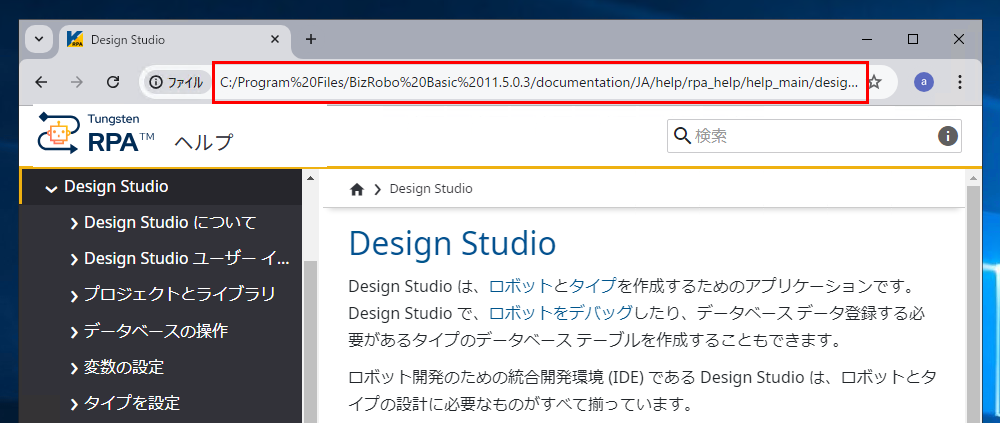This screenshot has height=423, width=1000.
Task: Click Design Studio breadcrumb text
Action: (431, 189)
